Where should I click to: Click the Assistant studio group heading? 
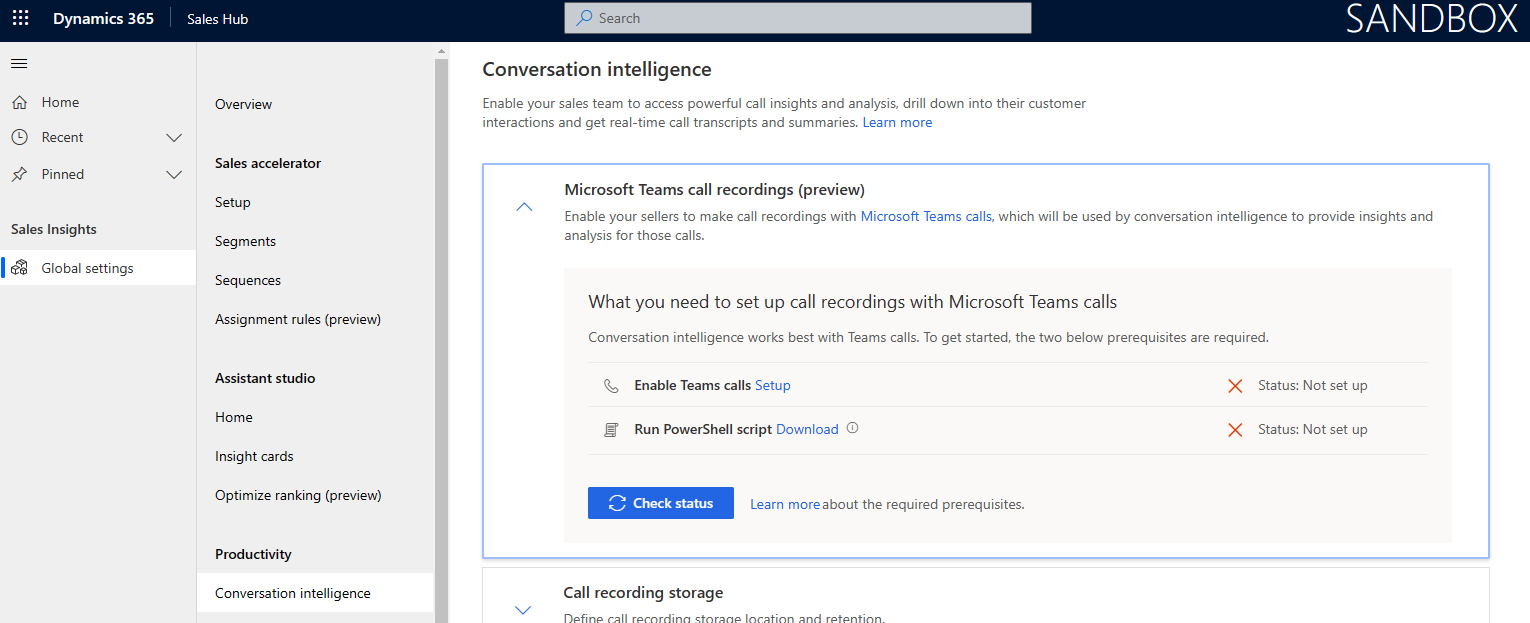265,378
